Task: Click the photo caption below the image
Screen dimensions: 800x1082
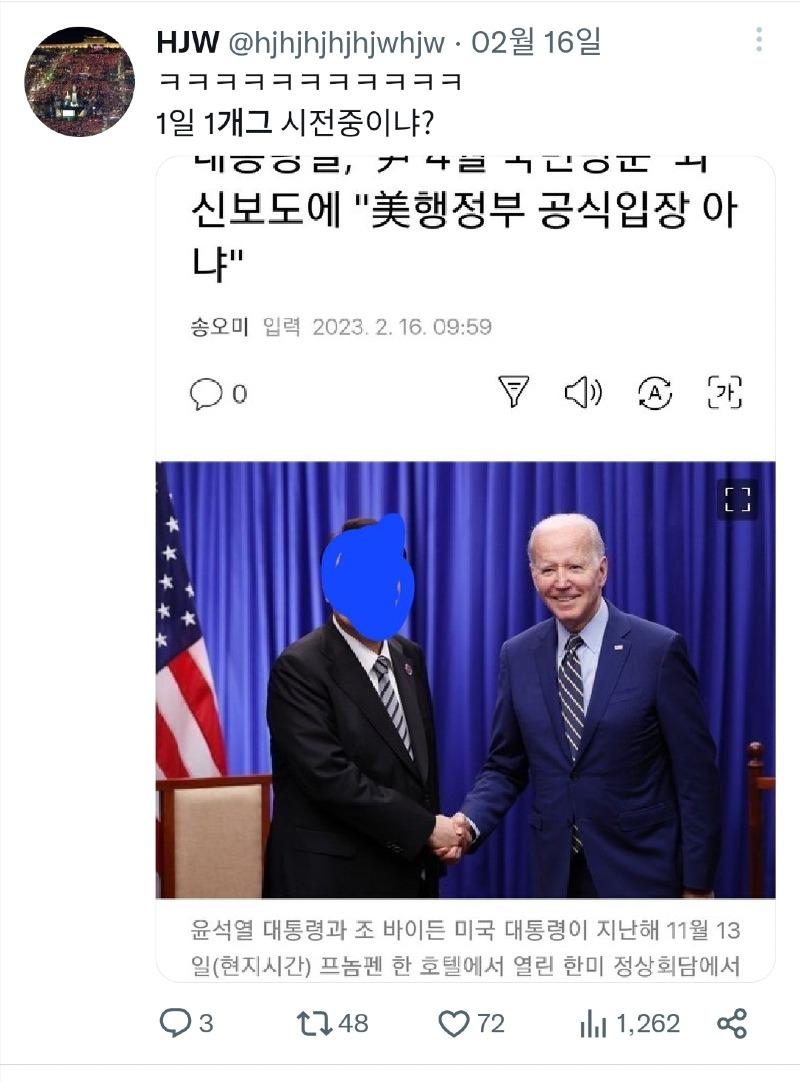Action: pos(465,947)
